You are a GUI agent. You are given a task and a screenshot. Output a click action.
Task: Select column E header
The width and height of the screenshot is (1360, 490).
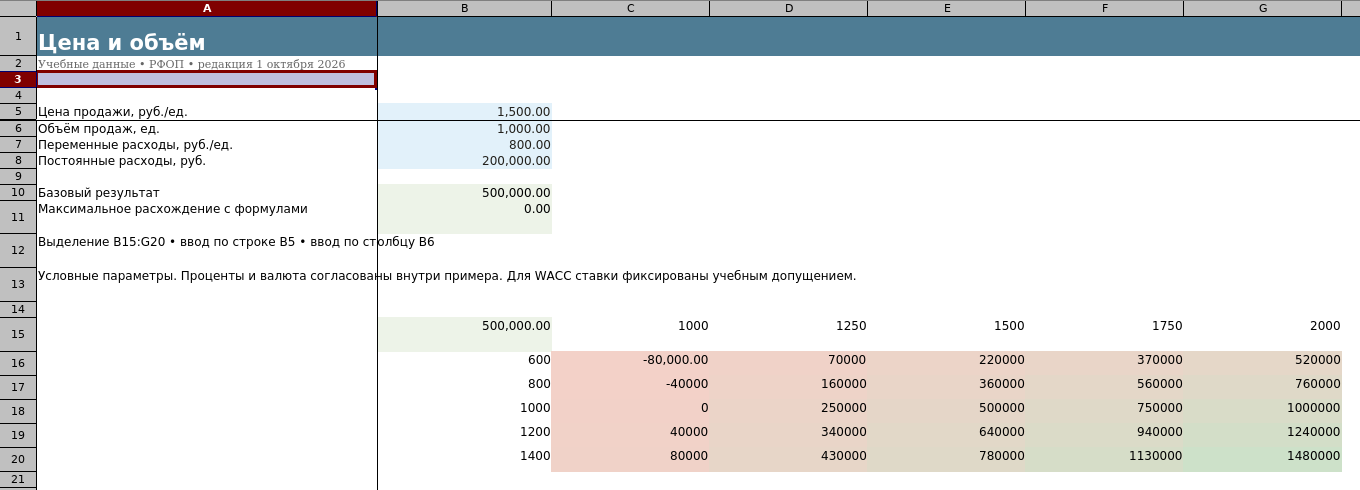(x=946, y=8)
